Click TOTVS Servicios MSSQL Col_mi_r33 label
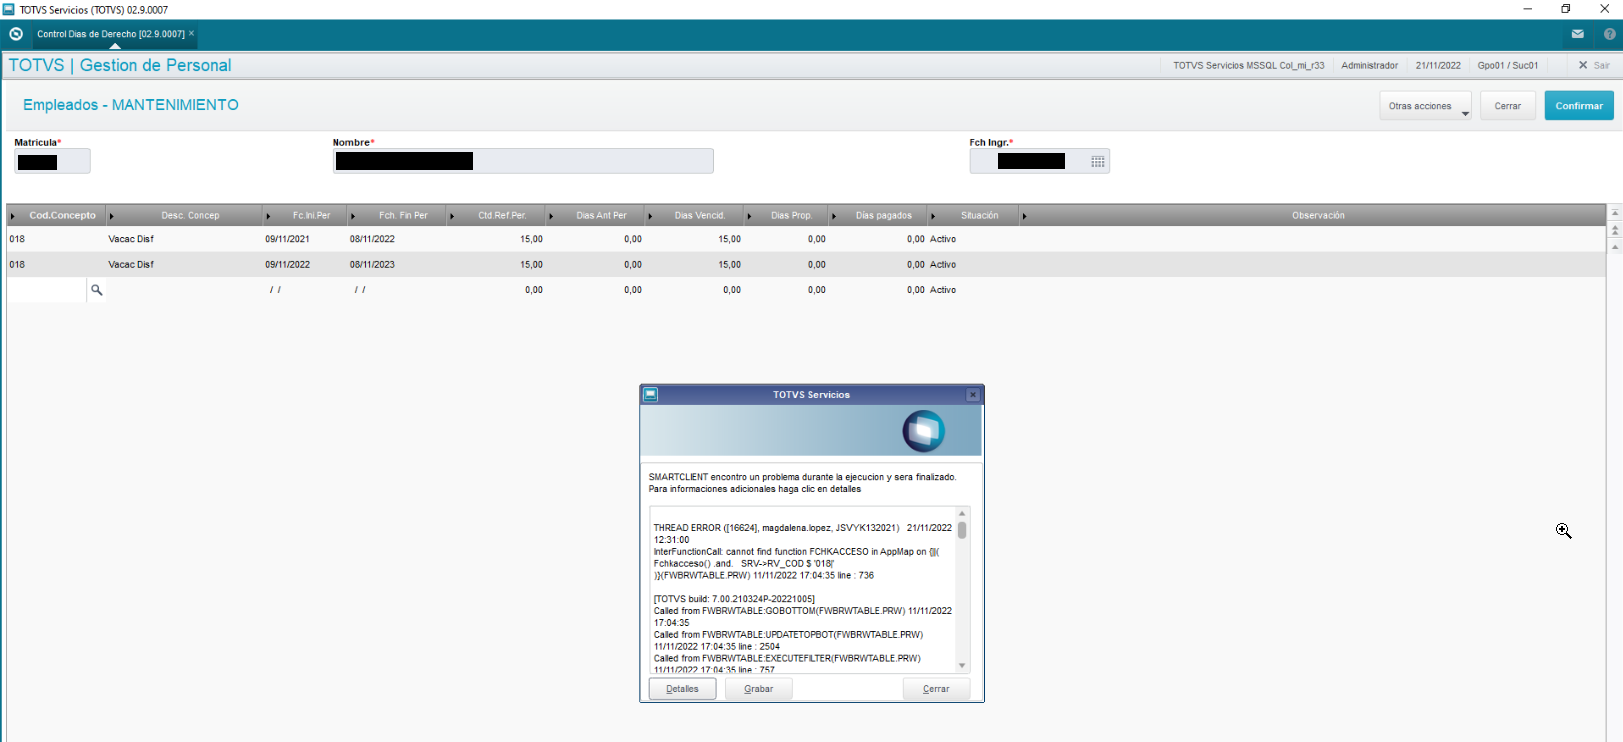This screenshot has height=742, width=1623. pyautogui.click(x=1249, y=65)
